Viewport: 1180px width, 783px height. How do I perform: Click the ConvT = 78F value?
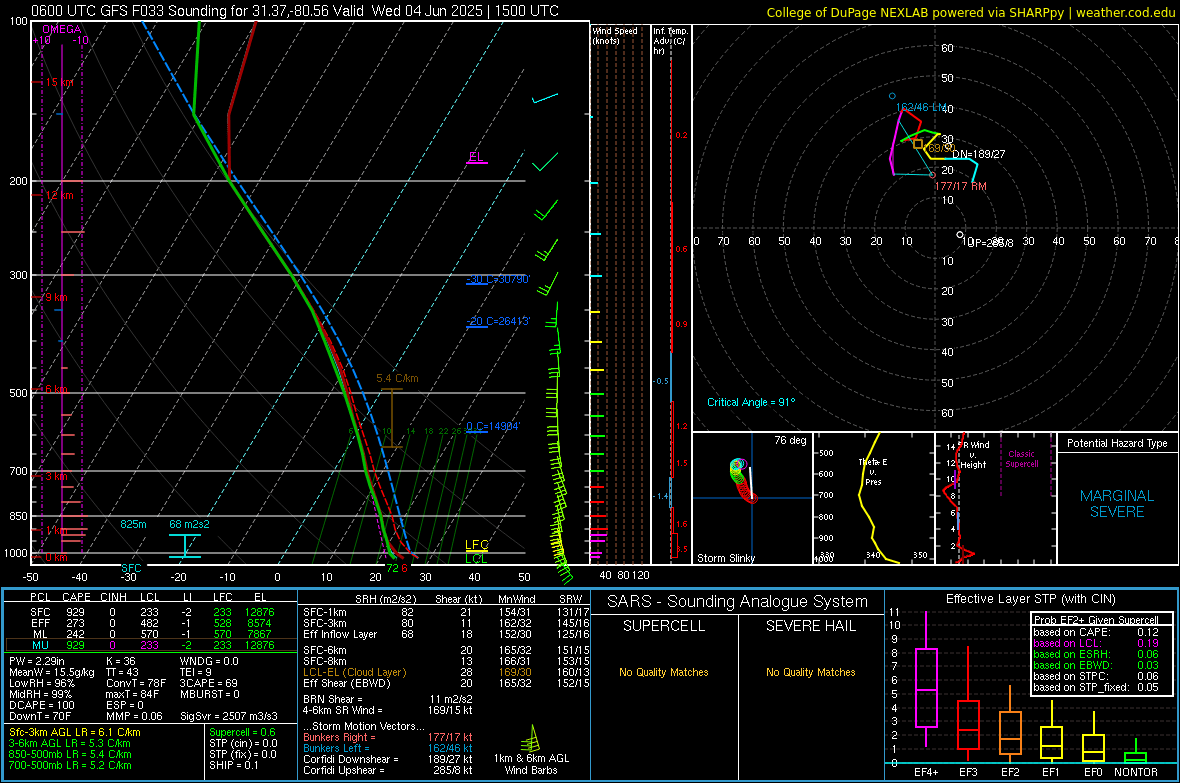135,683
